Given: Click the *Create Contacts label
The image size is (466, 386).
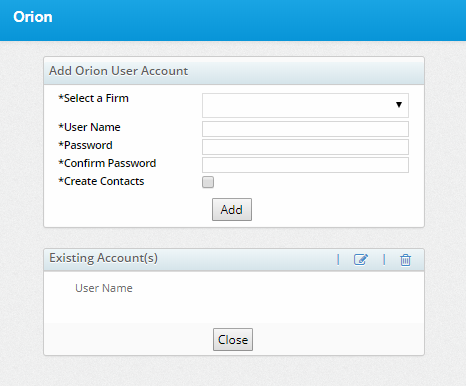Looking at the screenshot, I should pyautogui.click(x=101, y=181).
